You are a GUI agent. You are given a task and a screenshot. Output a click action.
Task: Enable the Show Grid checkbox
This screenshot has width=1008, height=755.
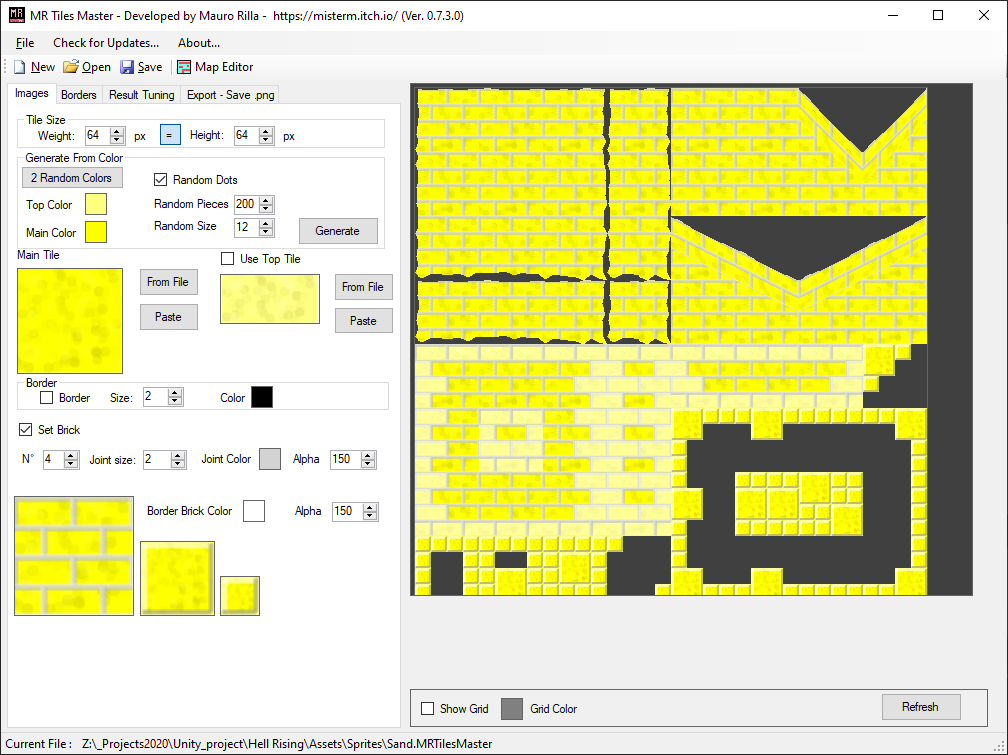(428, 709)
